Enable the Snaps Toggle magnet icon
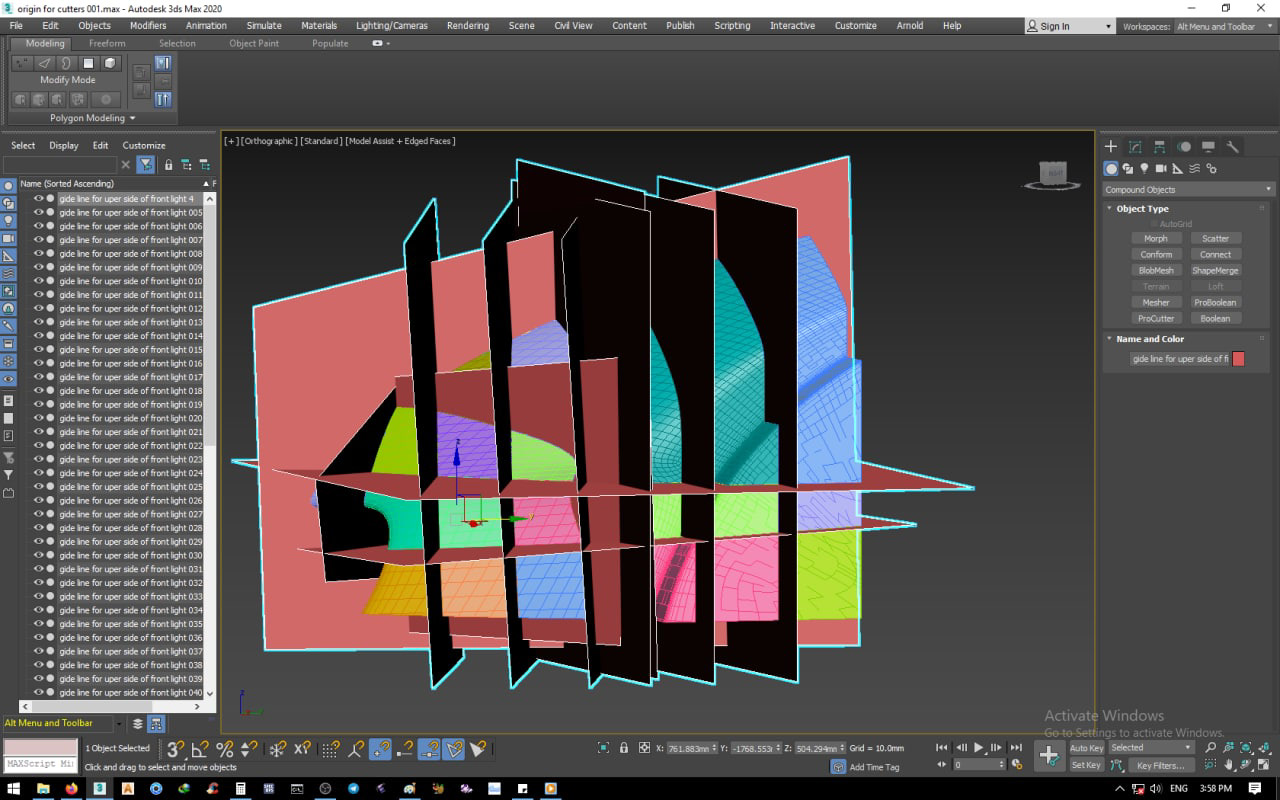 click(175, 750)
